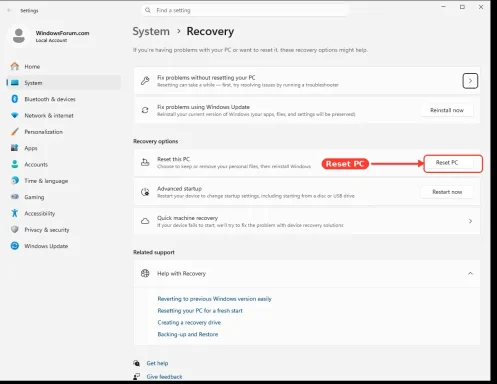This screenshot has width=497, height=384.
Task: Open Time & language settings
Action: pyautogui.click(x=63, y=181)
